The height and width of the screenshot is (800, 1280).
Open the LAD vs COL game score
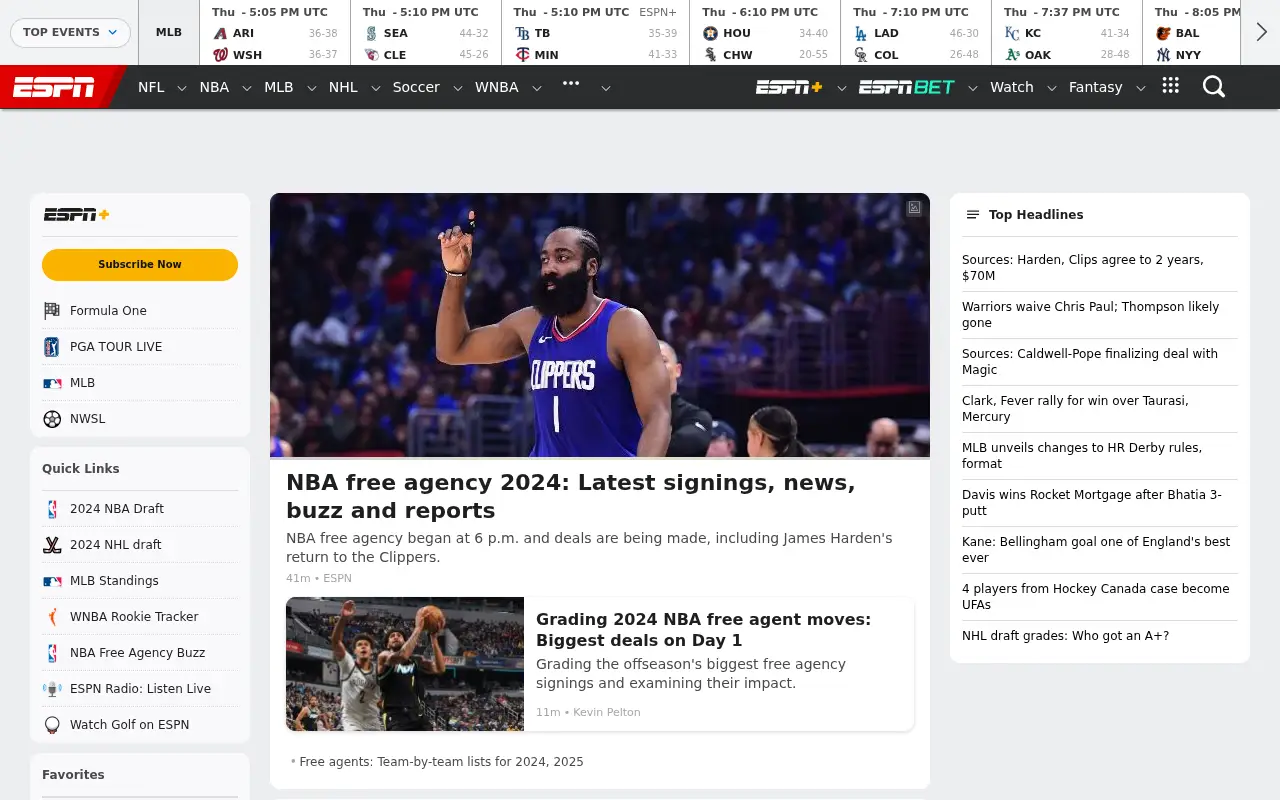click(916, 33)
